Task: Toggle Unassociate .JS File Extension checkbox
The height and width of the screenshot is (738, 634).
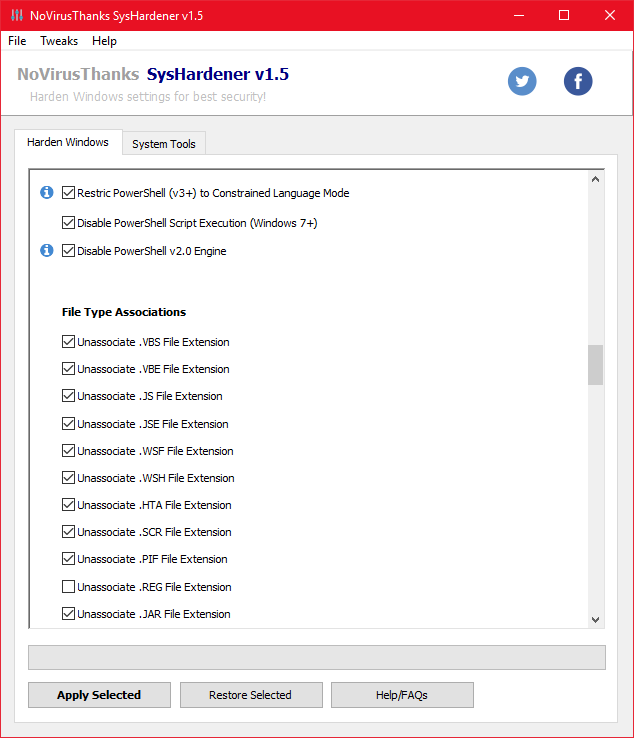Action: click(x=68, y=396)
